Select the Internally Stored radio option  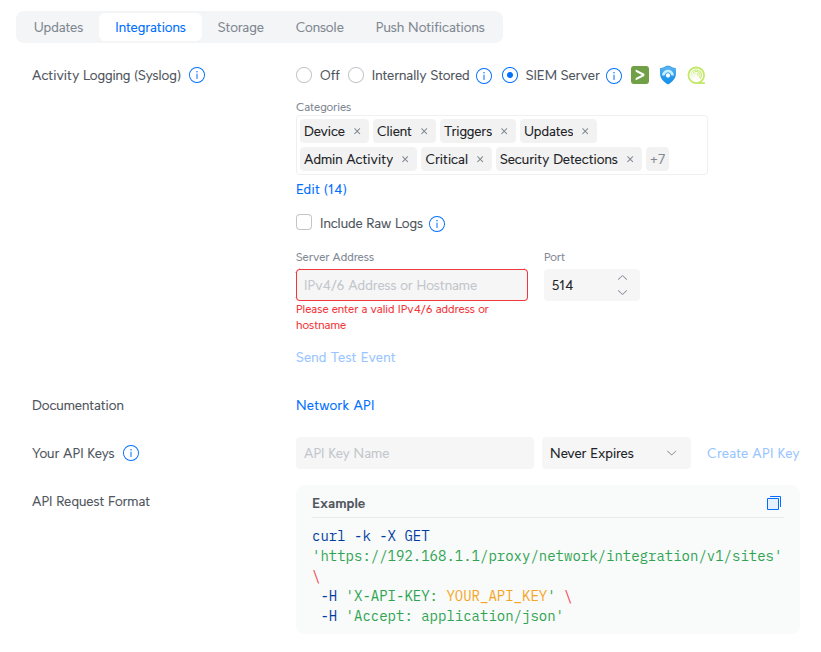coord(356,75)
